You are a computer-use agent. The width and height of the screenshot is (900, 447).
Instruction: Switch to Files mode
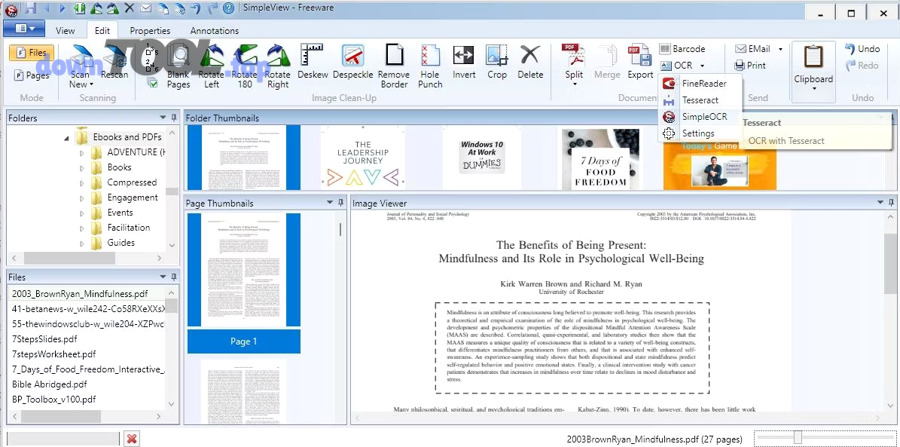(31, 53)
